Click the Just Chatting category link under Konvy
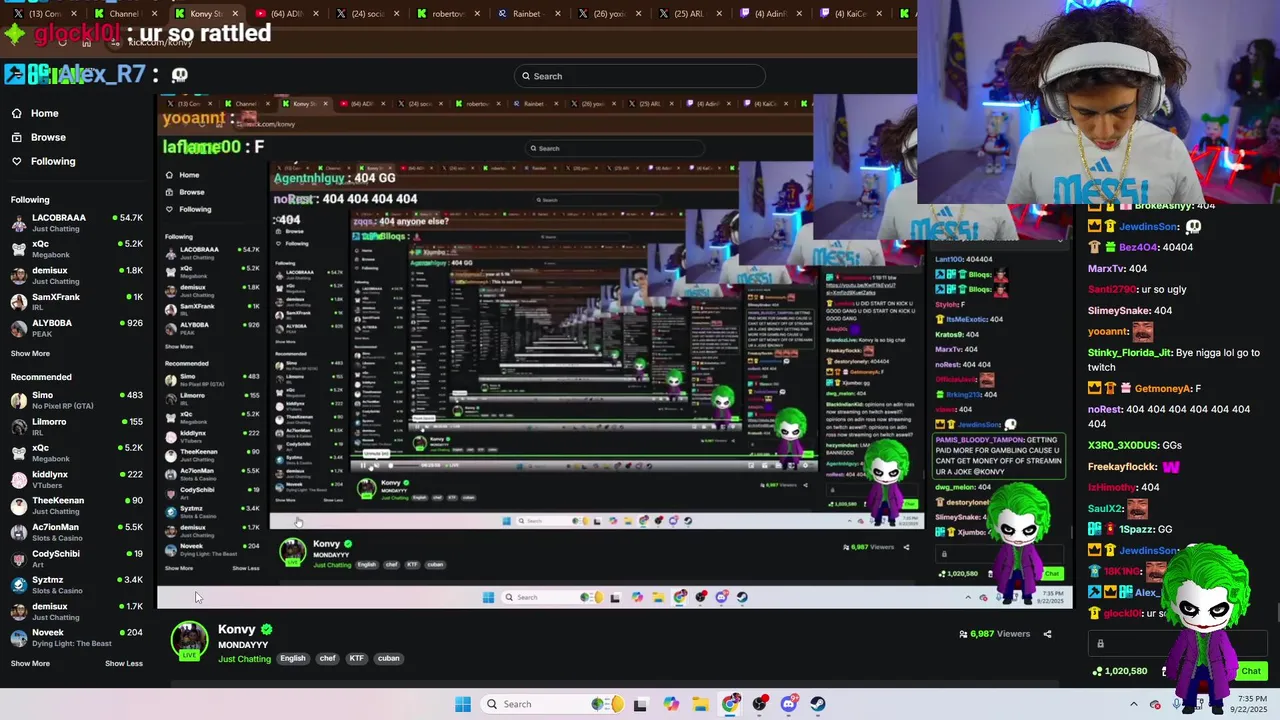The image size is (1280, 720). 245,659
